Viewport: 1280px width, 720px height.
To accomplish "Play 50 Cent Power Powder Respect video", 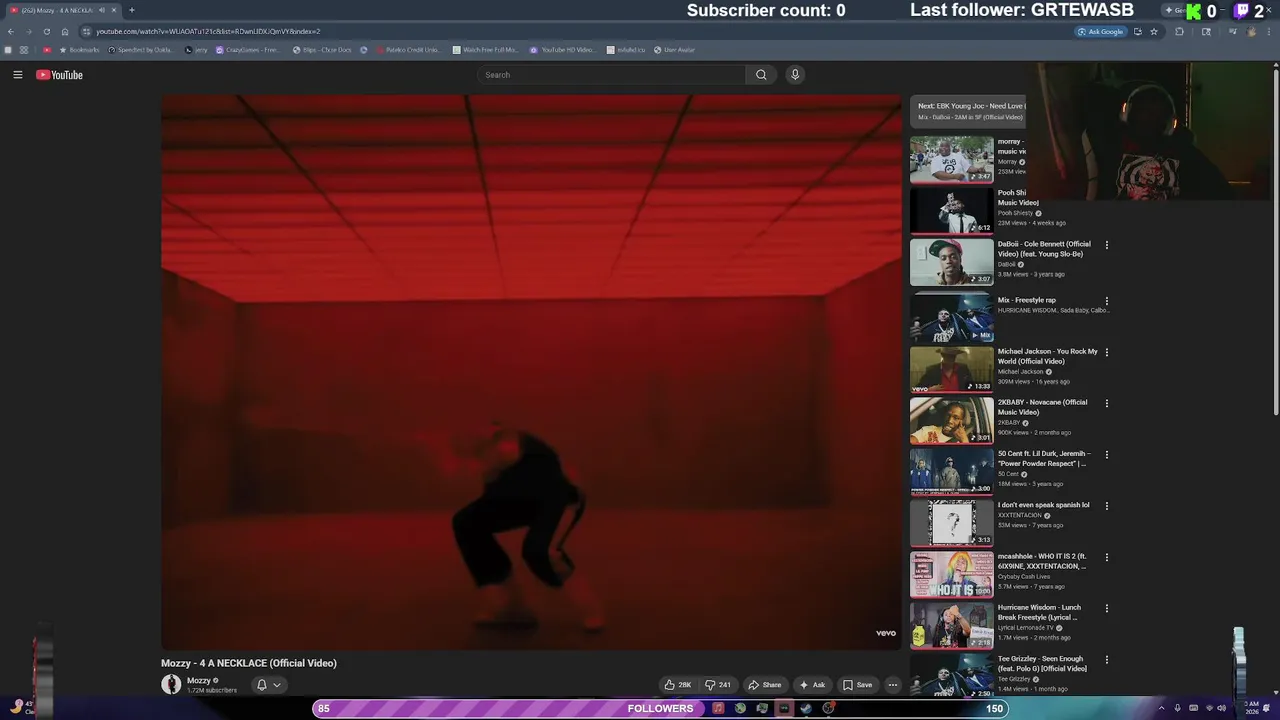I will coord(952,471).
